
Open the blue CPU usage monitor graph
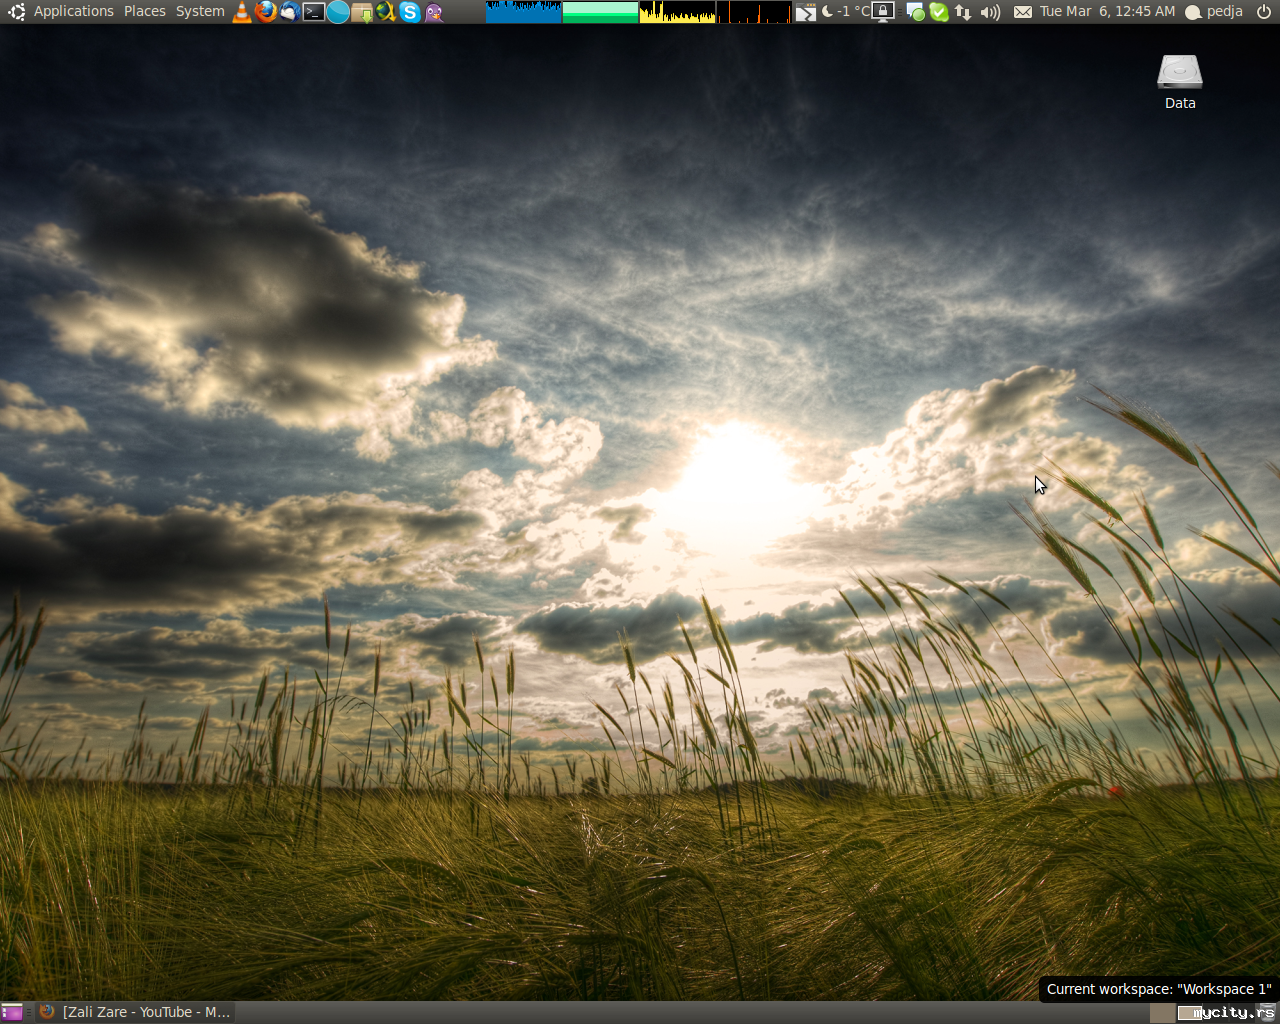click(524, 12)
